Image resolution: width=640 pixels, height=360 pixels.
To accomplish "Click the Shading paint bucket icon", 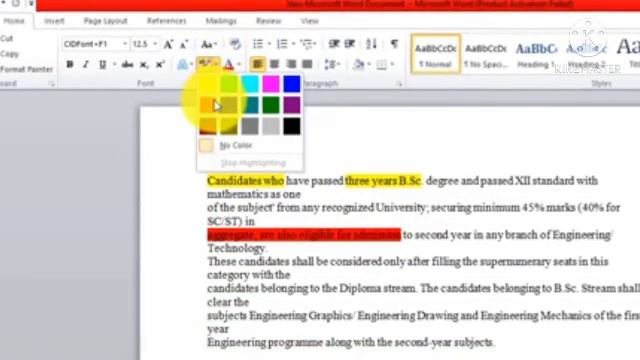I will point(359,64).
